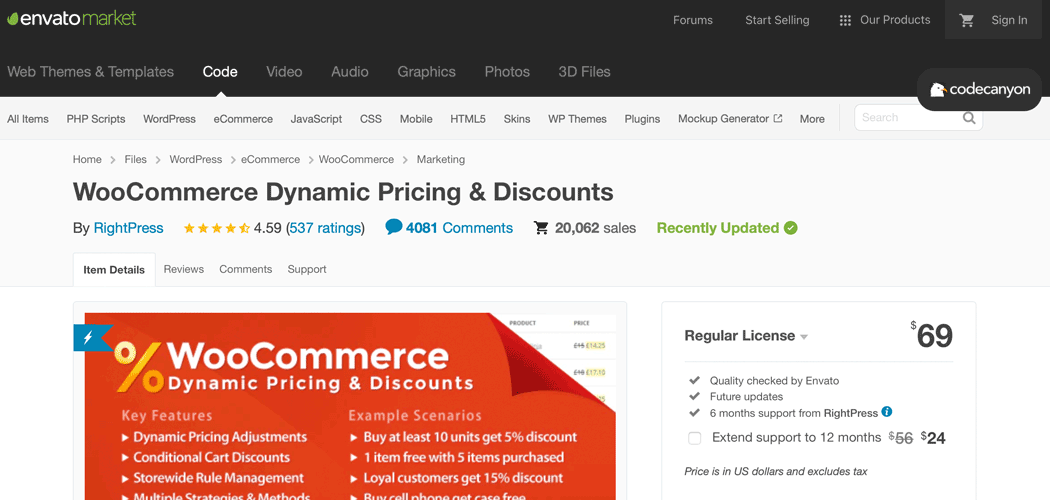Select WordPress in subnavigation bar
This screenshot has width=1050, height=500.
[169, 119]
